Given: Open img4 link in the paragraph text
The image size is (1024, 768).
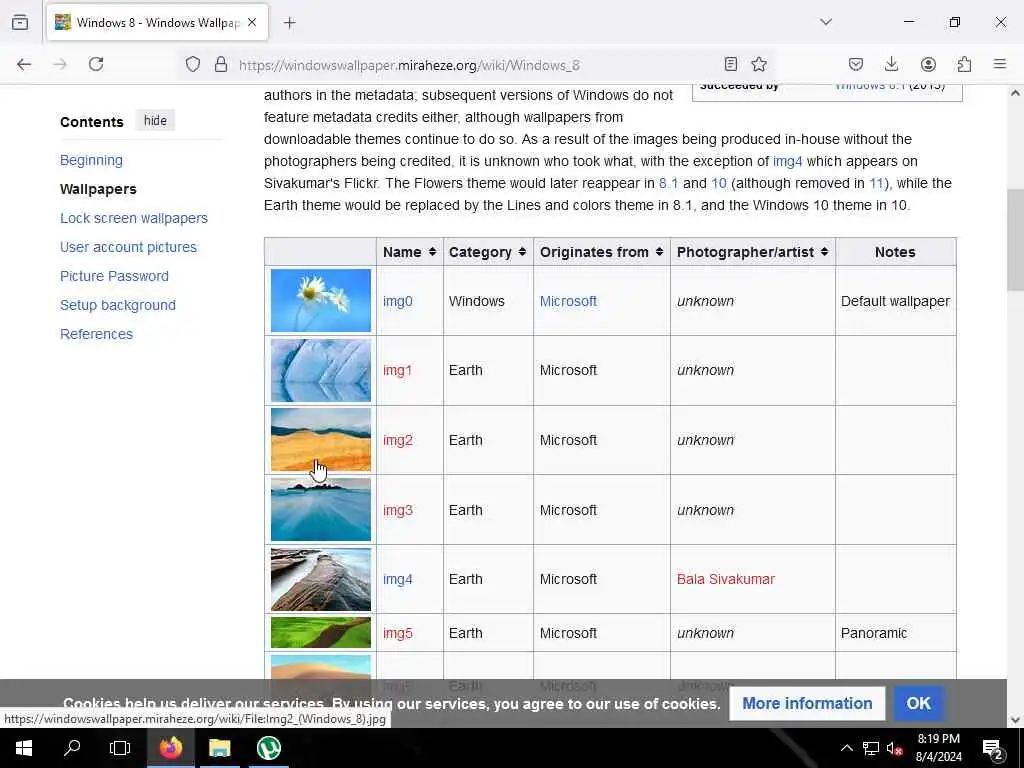Looking at the screenshot, I should pos(787,161).
